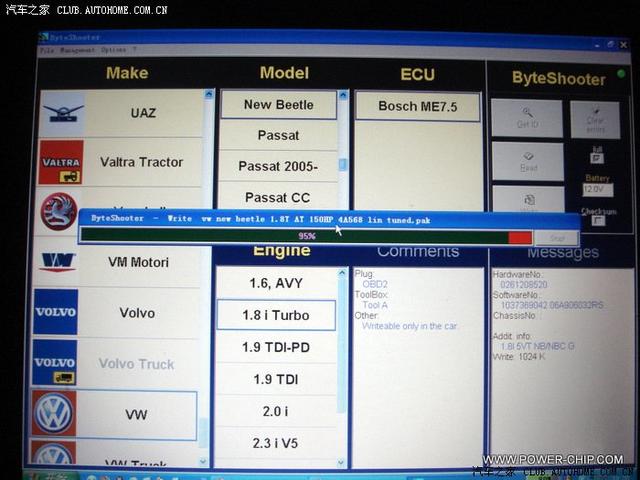Open the Options menu
The width and height of the screenshot is (640, 480).
(x=113, y=50)
